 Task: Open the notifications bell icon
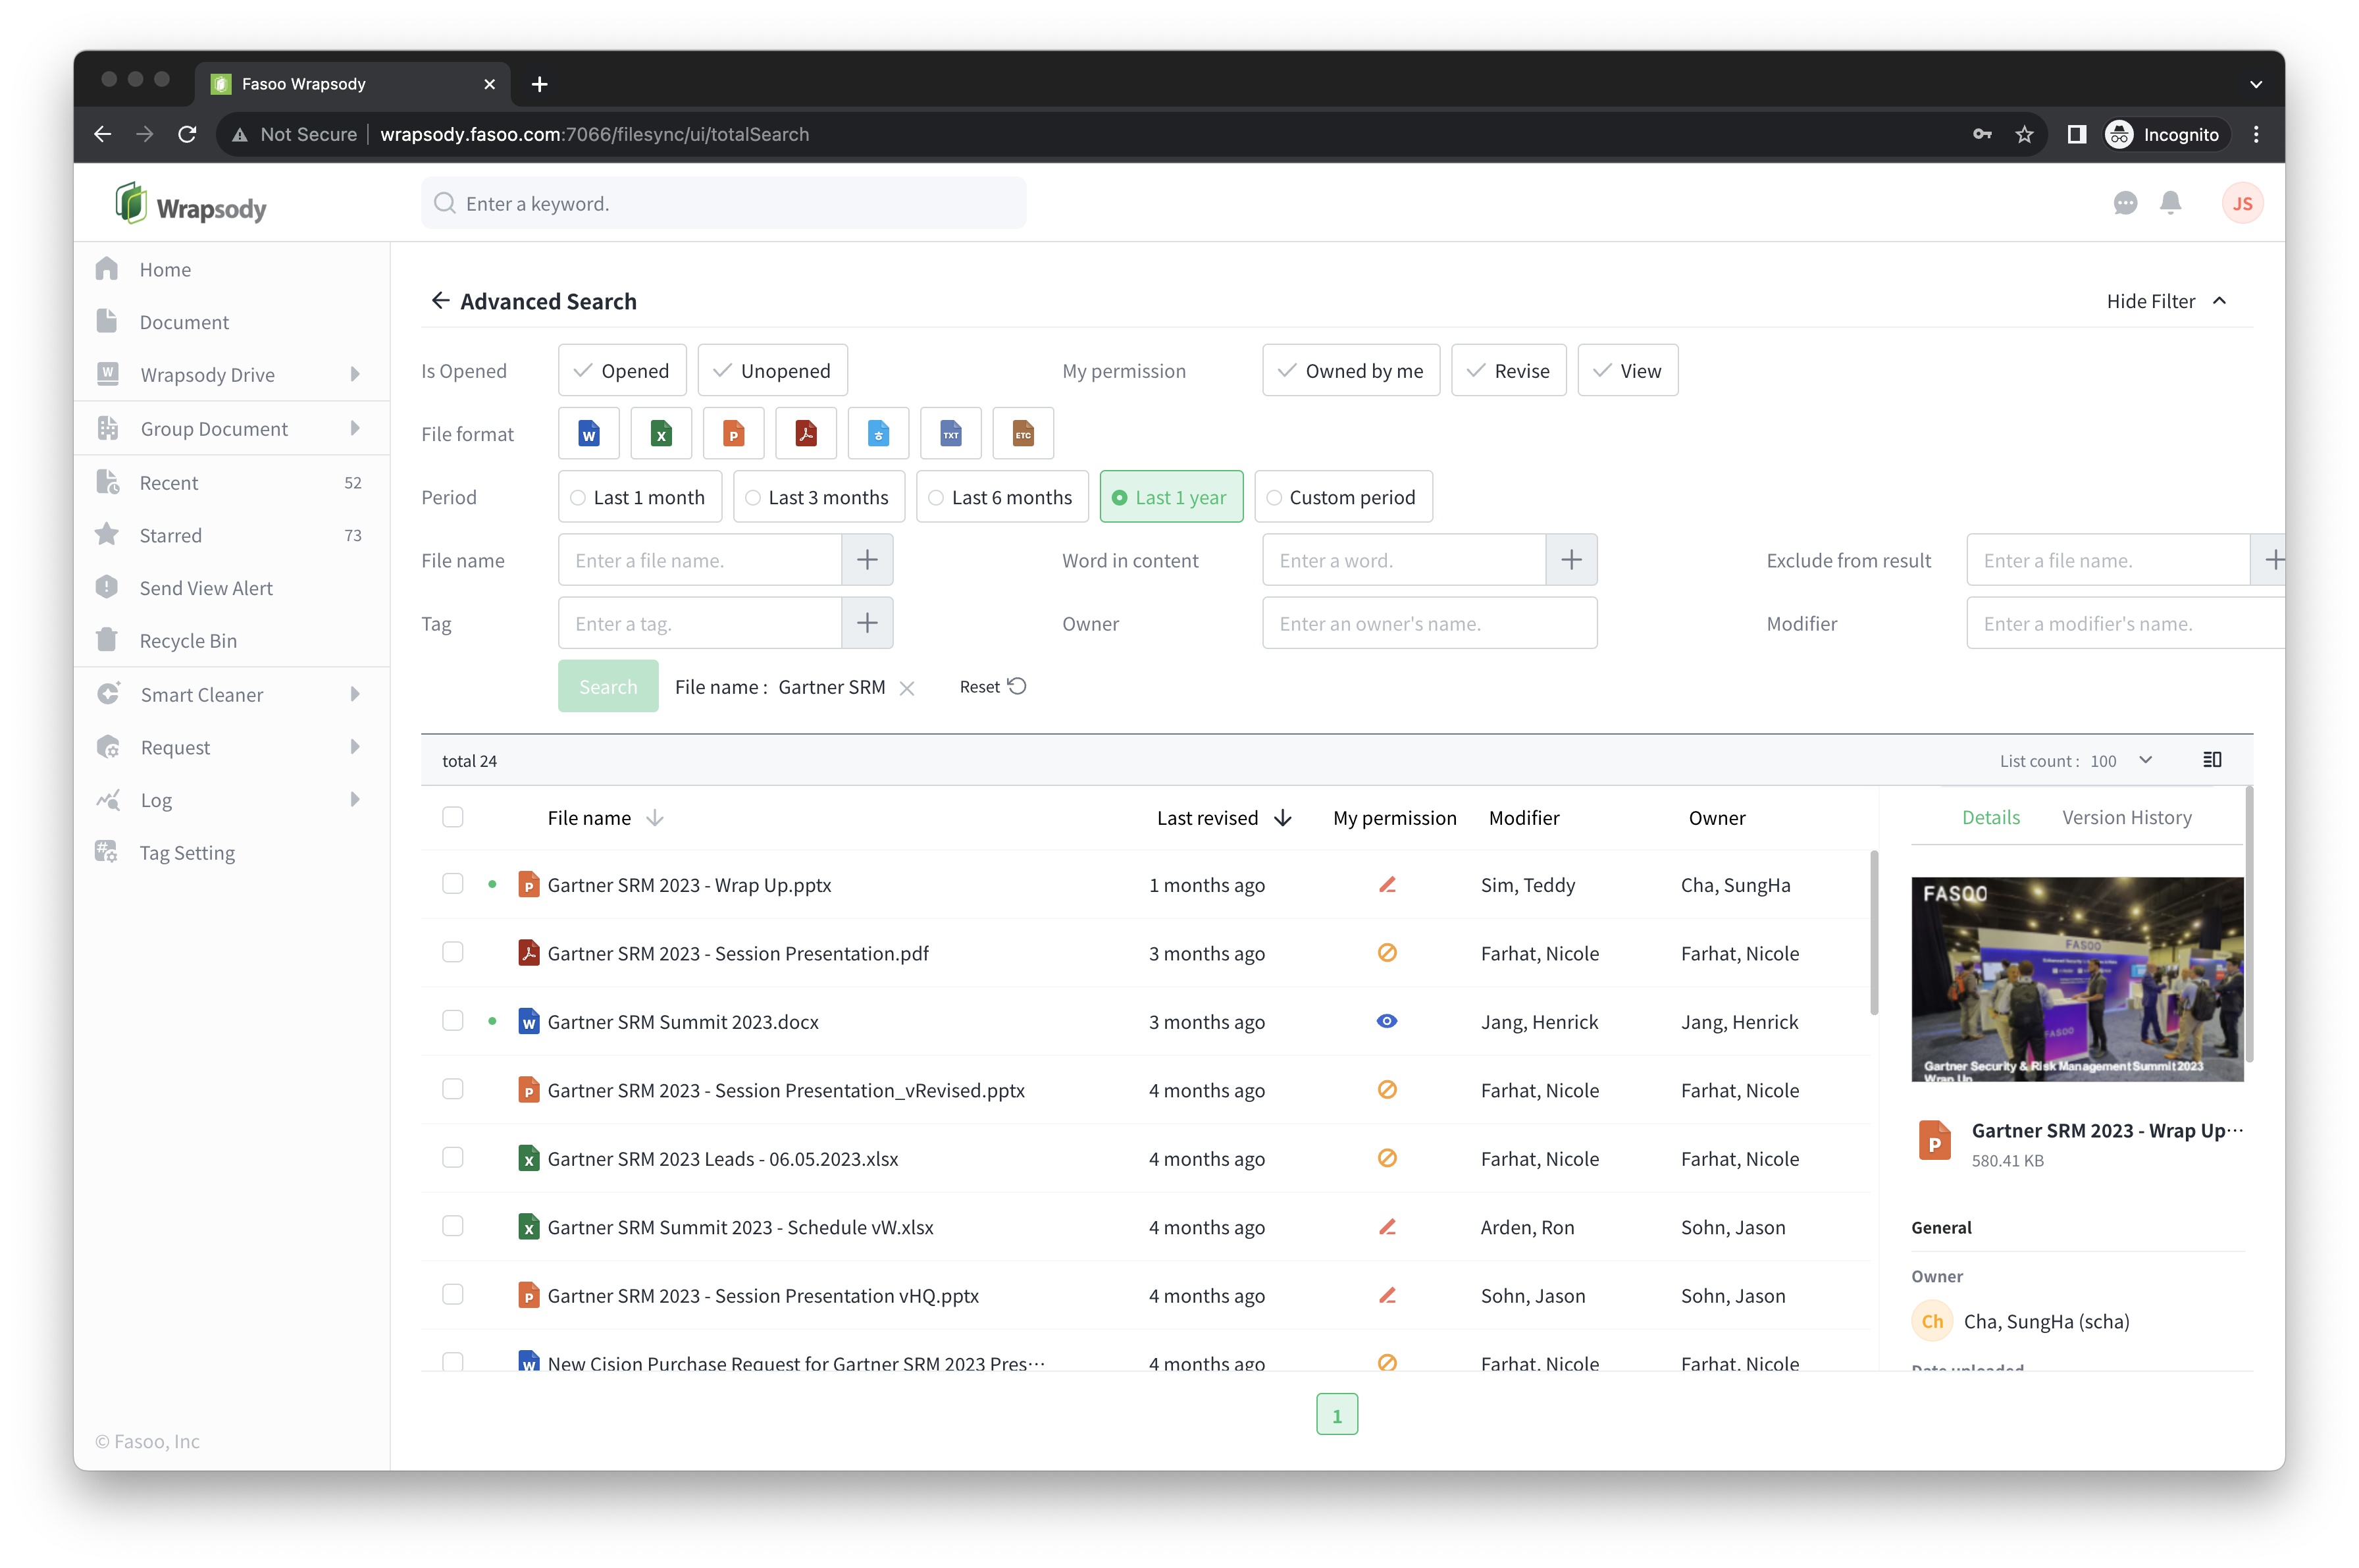[x=2170, y=204]
